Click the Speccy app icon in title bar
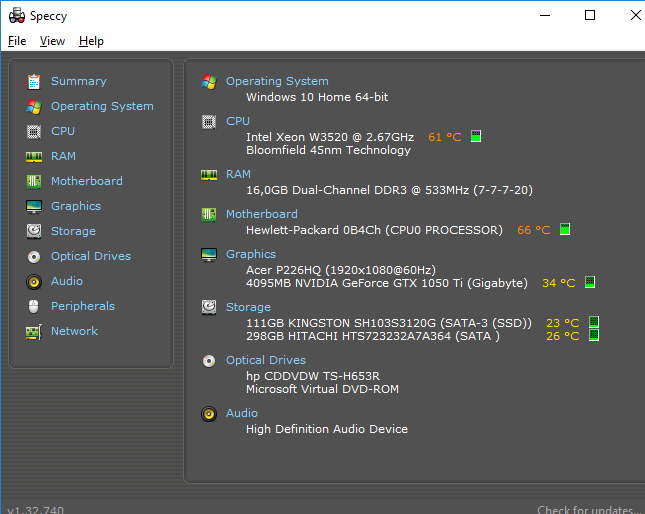645x514 pixels. point(17,16)
